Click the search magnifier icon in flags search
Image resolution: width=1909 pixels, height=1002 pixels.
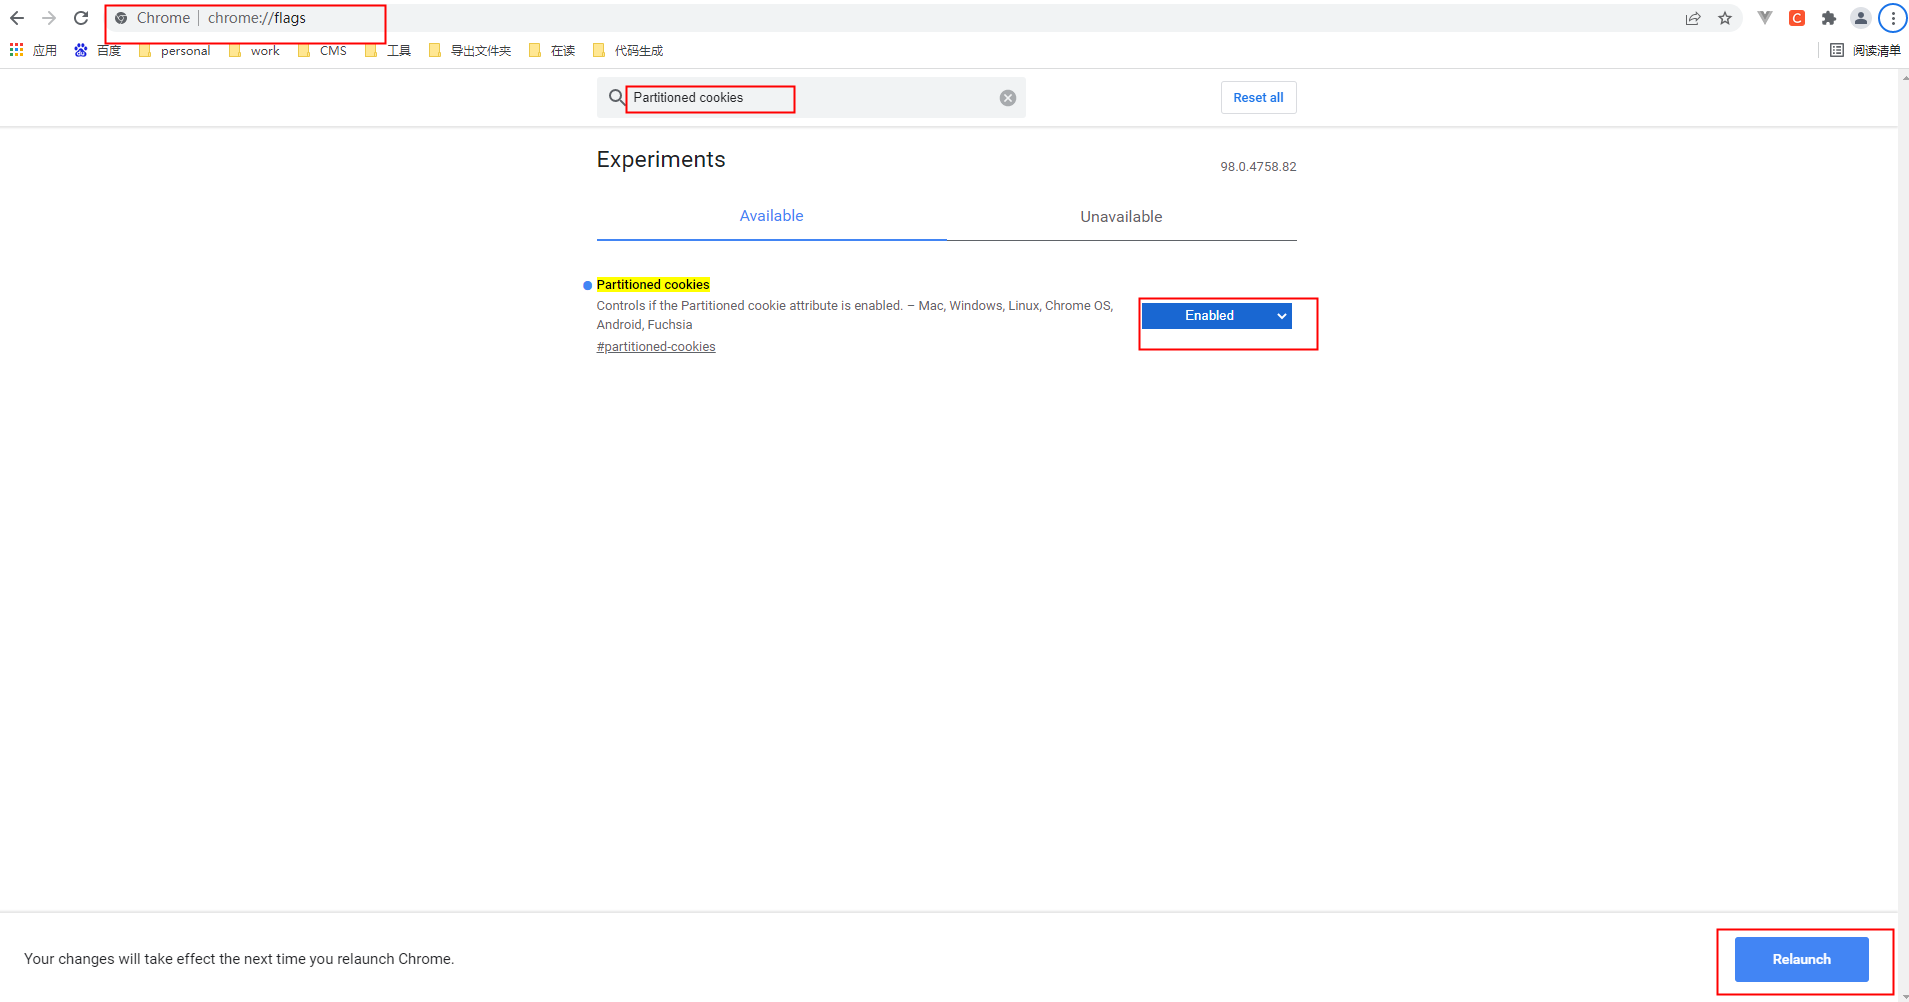[x=617, y=97]
